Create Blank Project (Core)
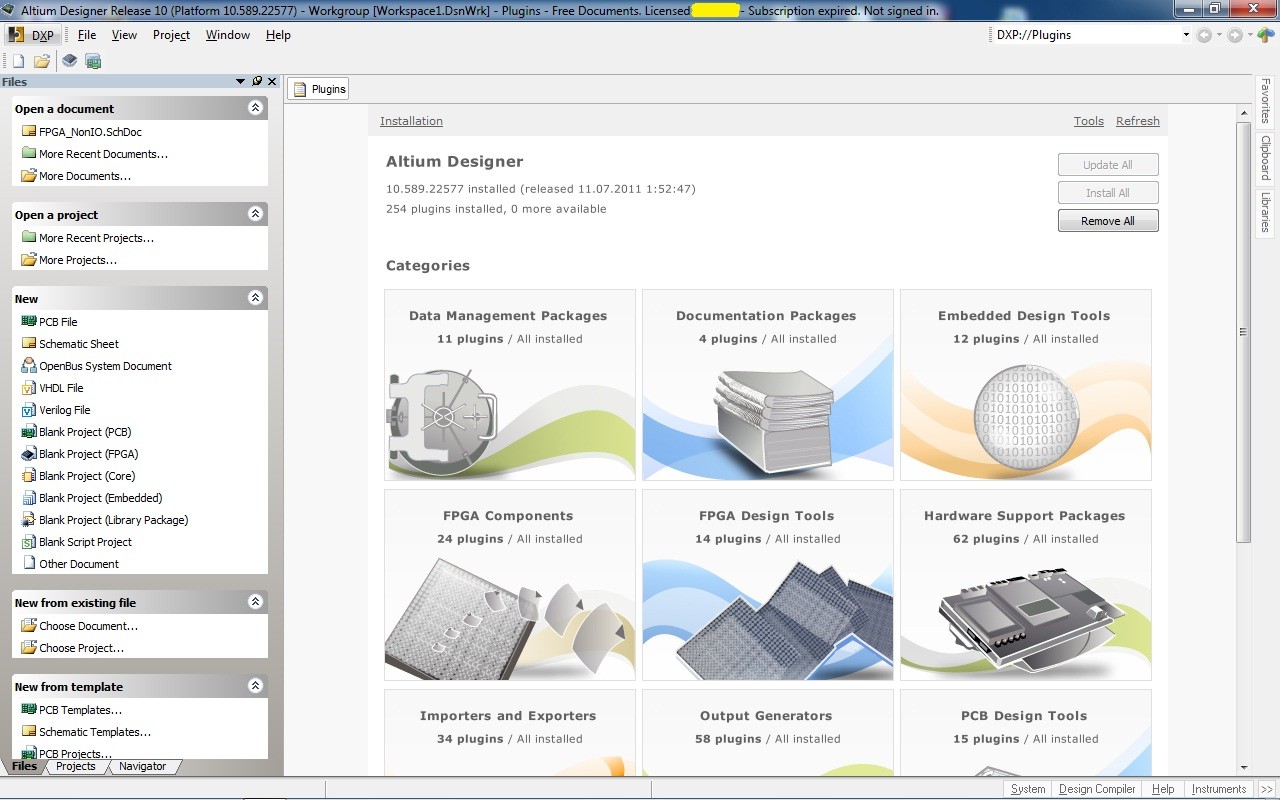 (79, 476)
